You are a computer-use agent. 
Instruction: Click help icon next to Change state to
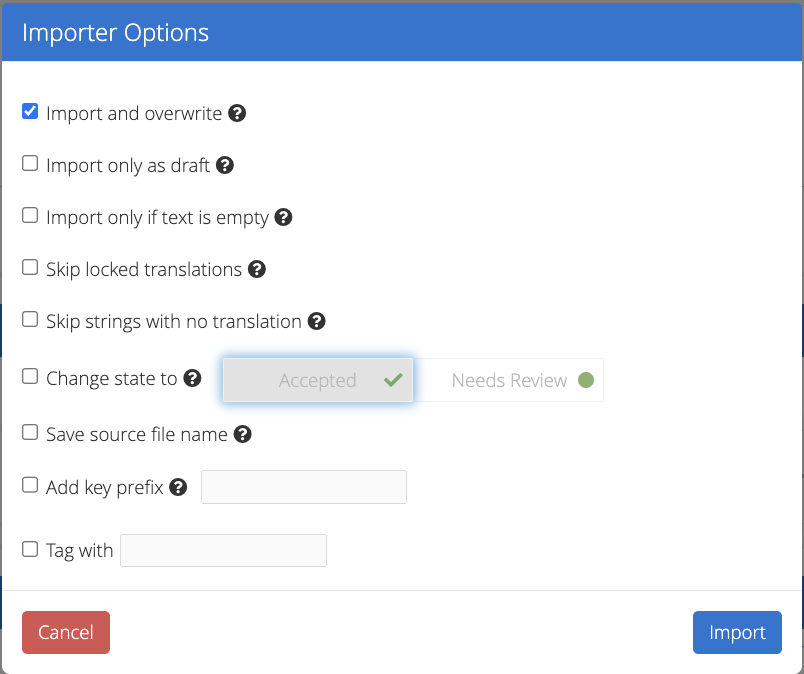pyautogui.click(x=192, y=378)
